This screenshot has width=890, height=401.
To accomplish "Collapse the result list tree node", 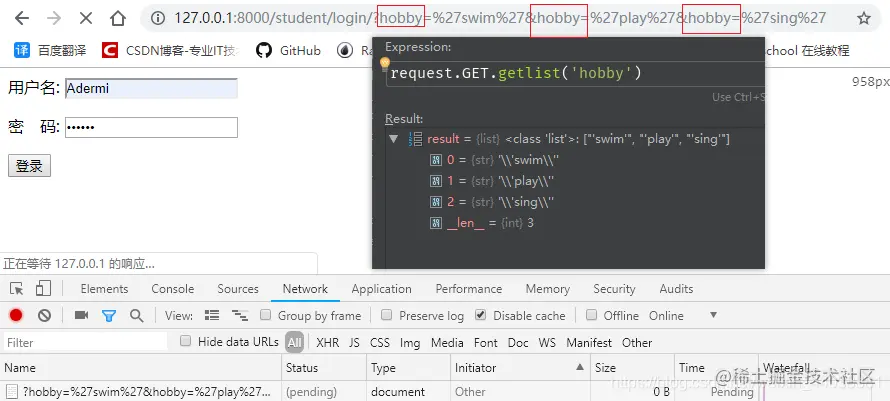I will point(393,139).
